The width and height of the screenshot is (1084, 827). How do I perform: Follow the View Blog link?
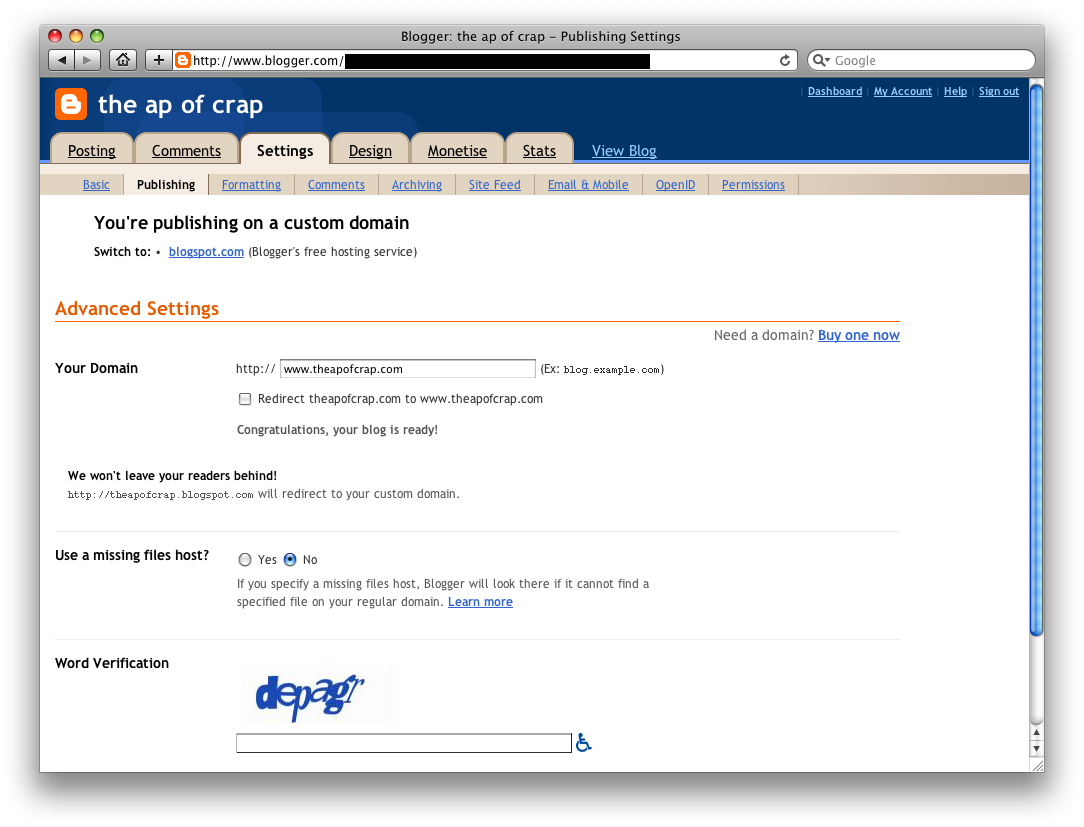point(624,151)
